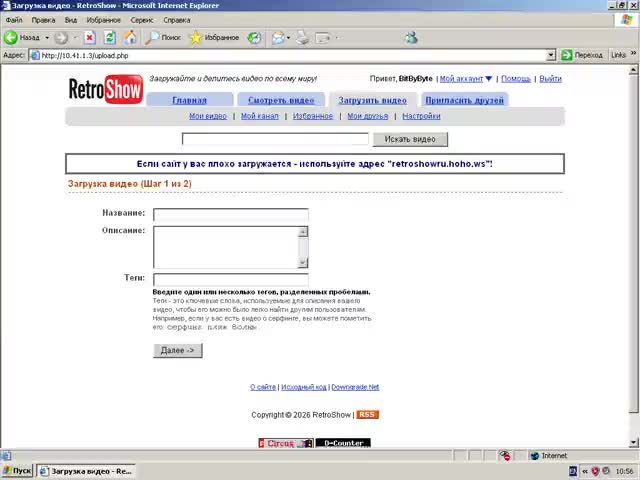Click the Print toolbar icon
640x480 pixels.
(x=302, y=38)
